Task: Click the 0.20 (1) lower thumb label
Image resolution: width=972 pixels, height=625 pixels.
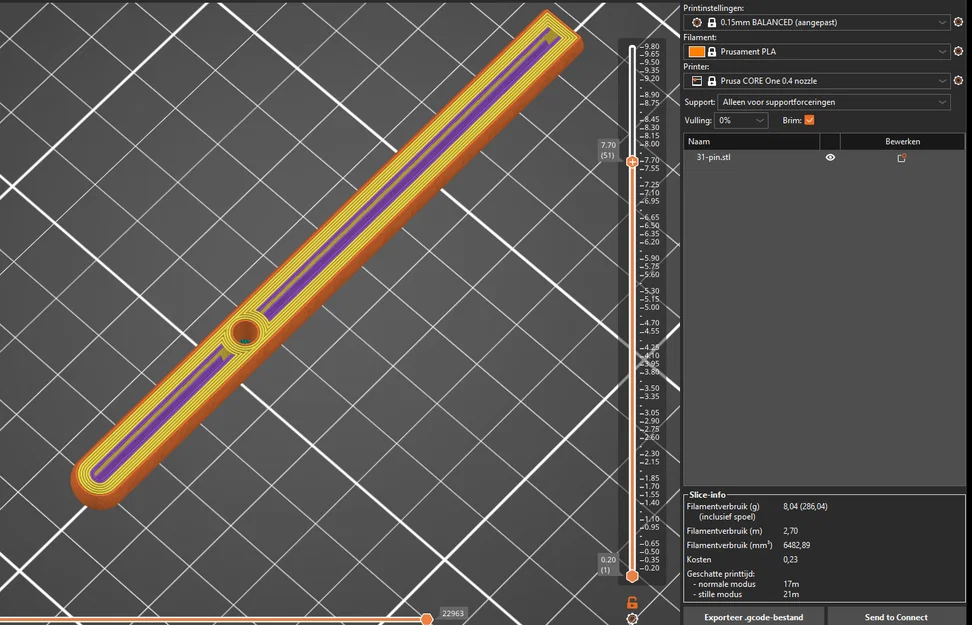Action: (608, 564)
